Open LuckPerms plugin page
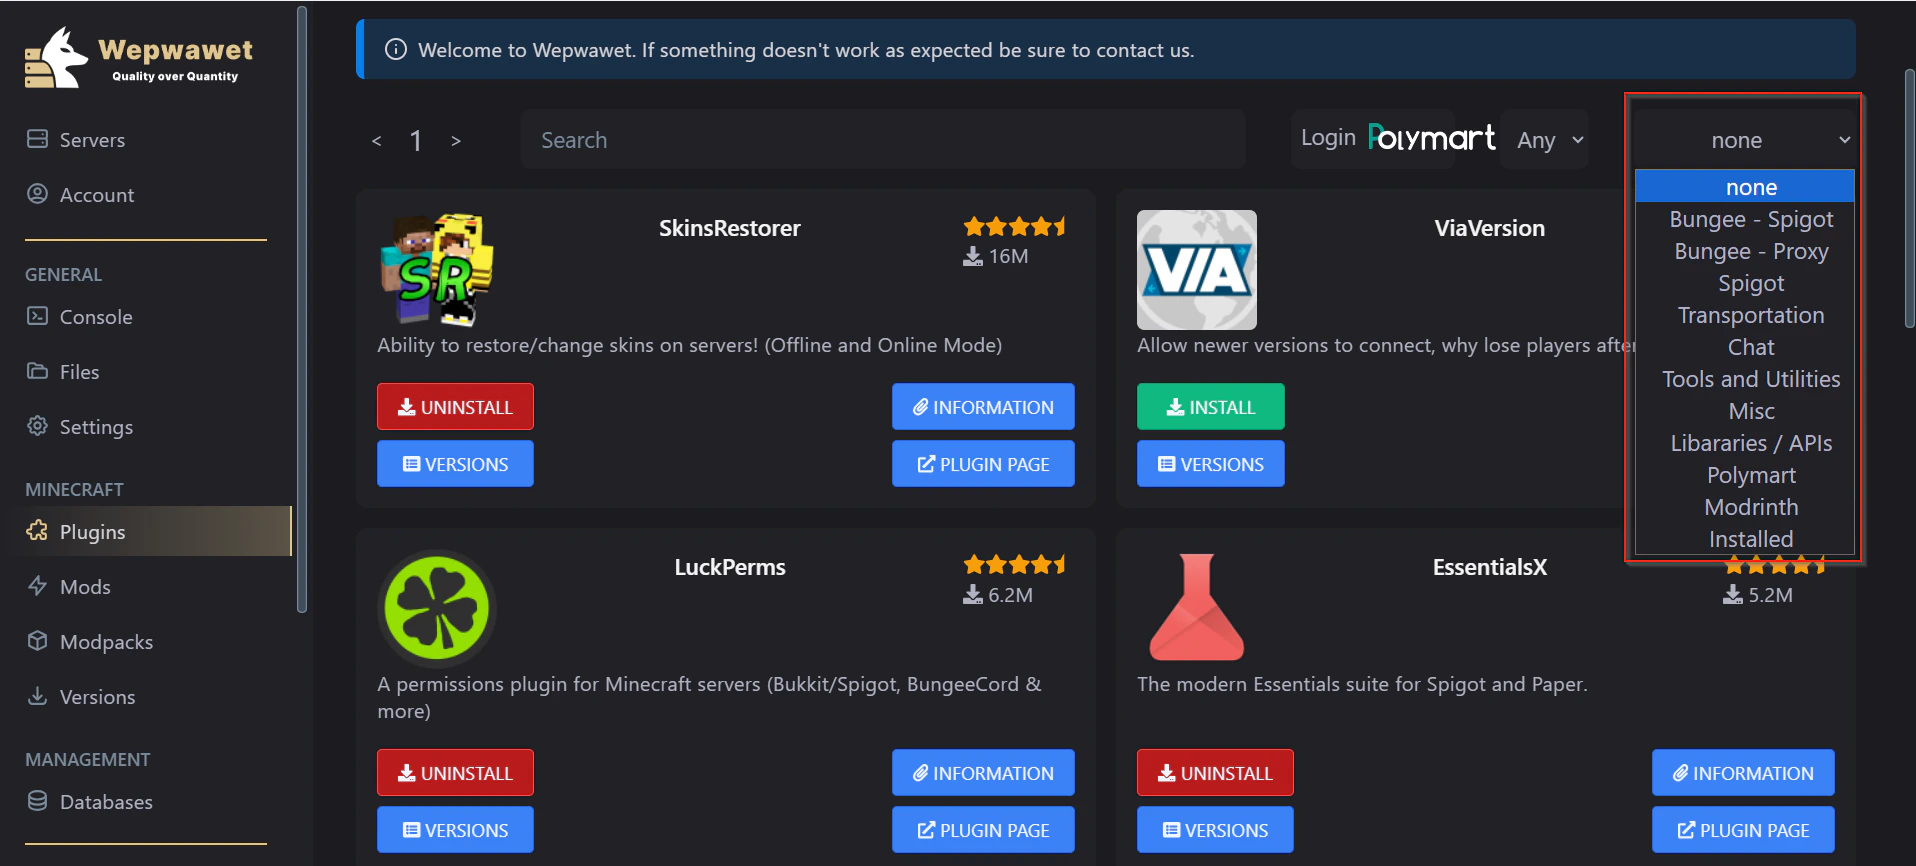The image size is (1916, 866). pos(983,830)
